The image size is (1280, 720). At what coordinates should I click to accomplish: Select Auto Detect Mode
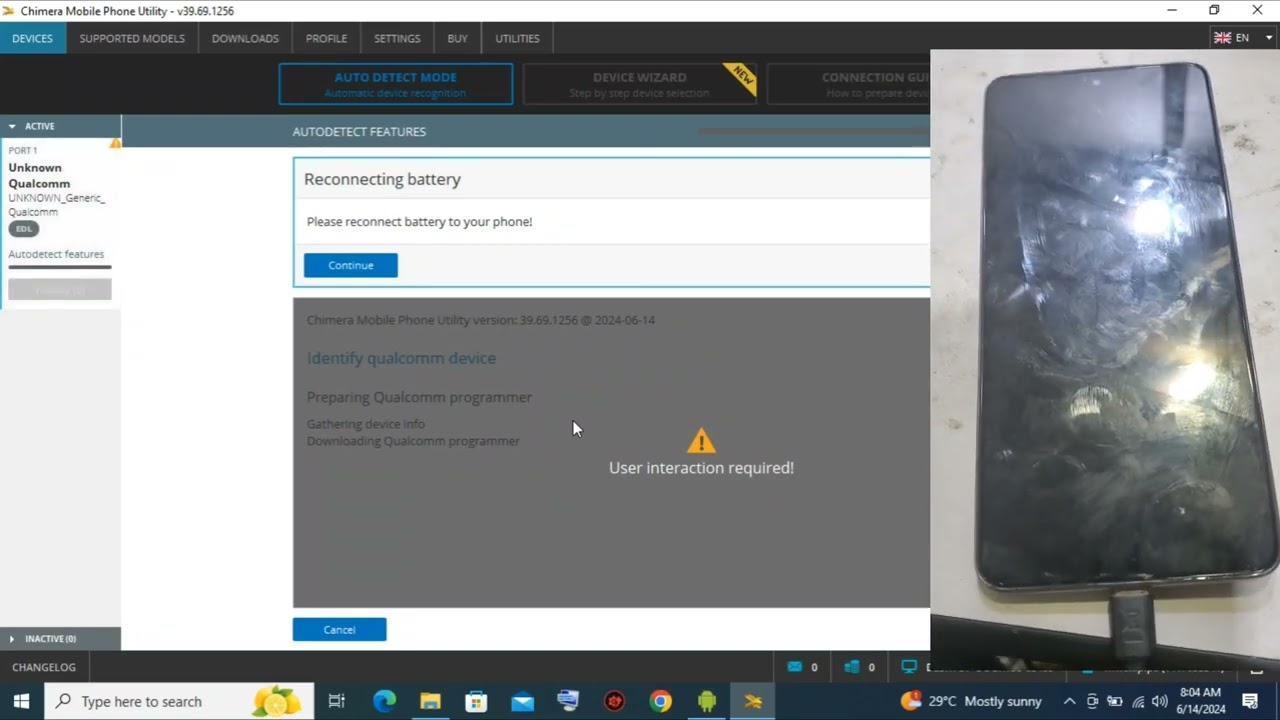click(396, 84)
